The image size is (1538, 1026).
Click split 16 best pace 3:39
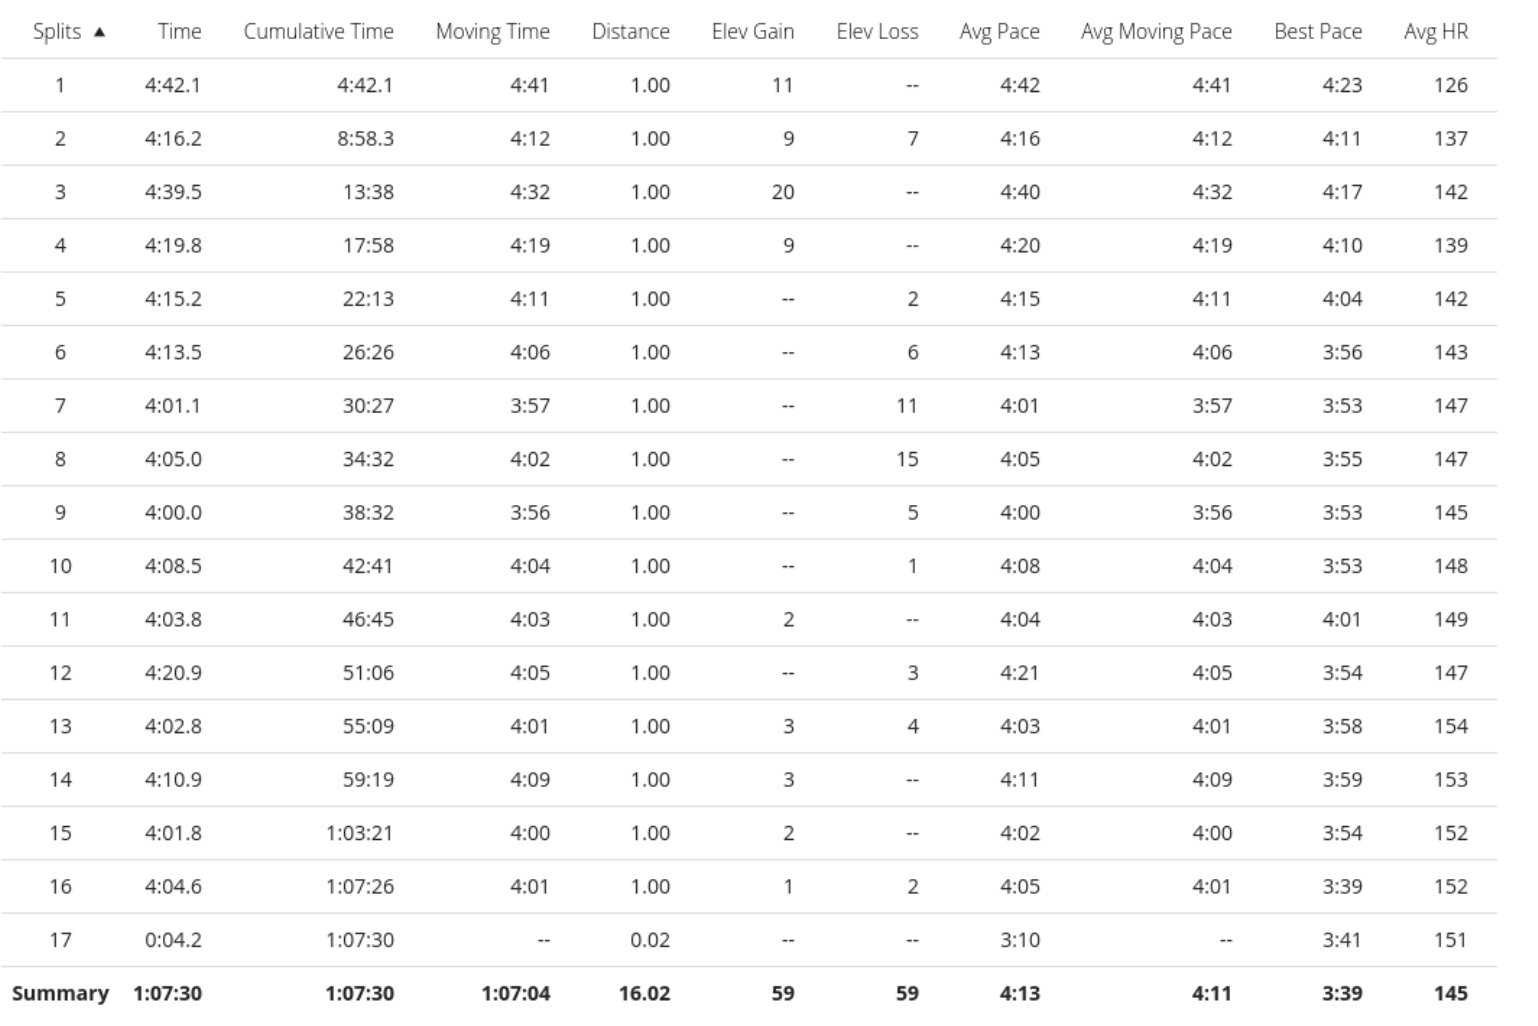pos(1341,887)
